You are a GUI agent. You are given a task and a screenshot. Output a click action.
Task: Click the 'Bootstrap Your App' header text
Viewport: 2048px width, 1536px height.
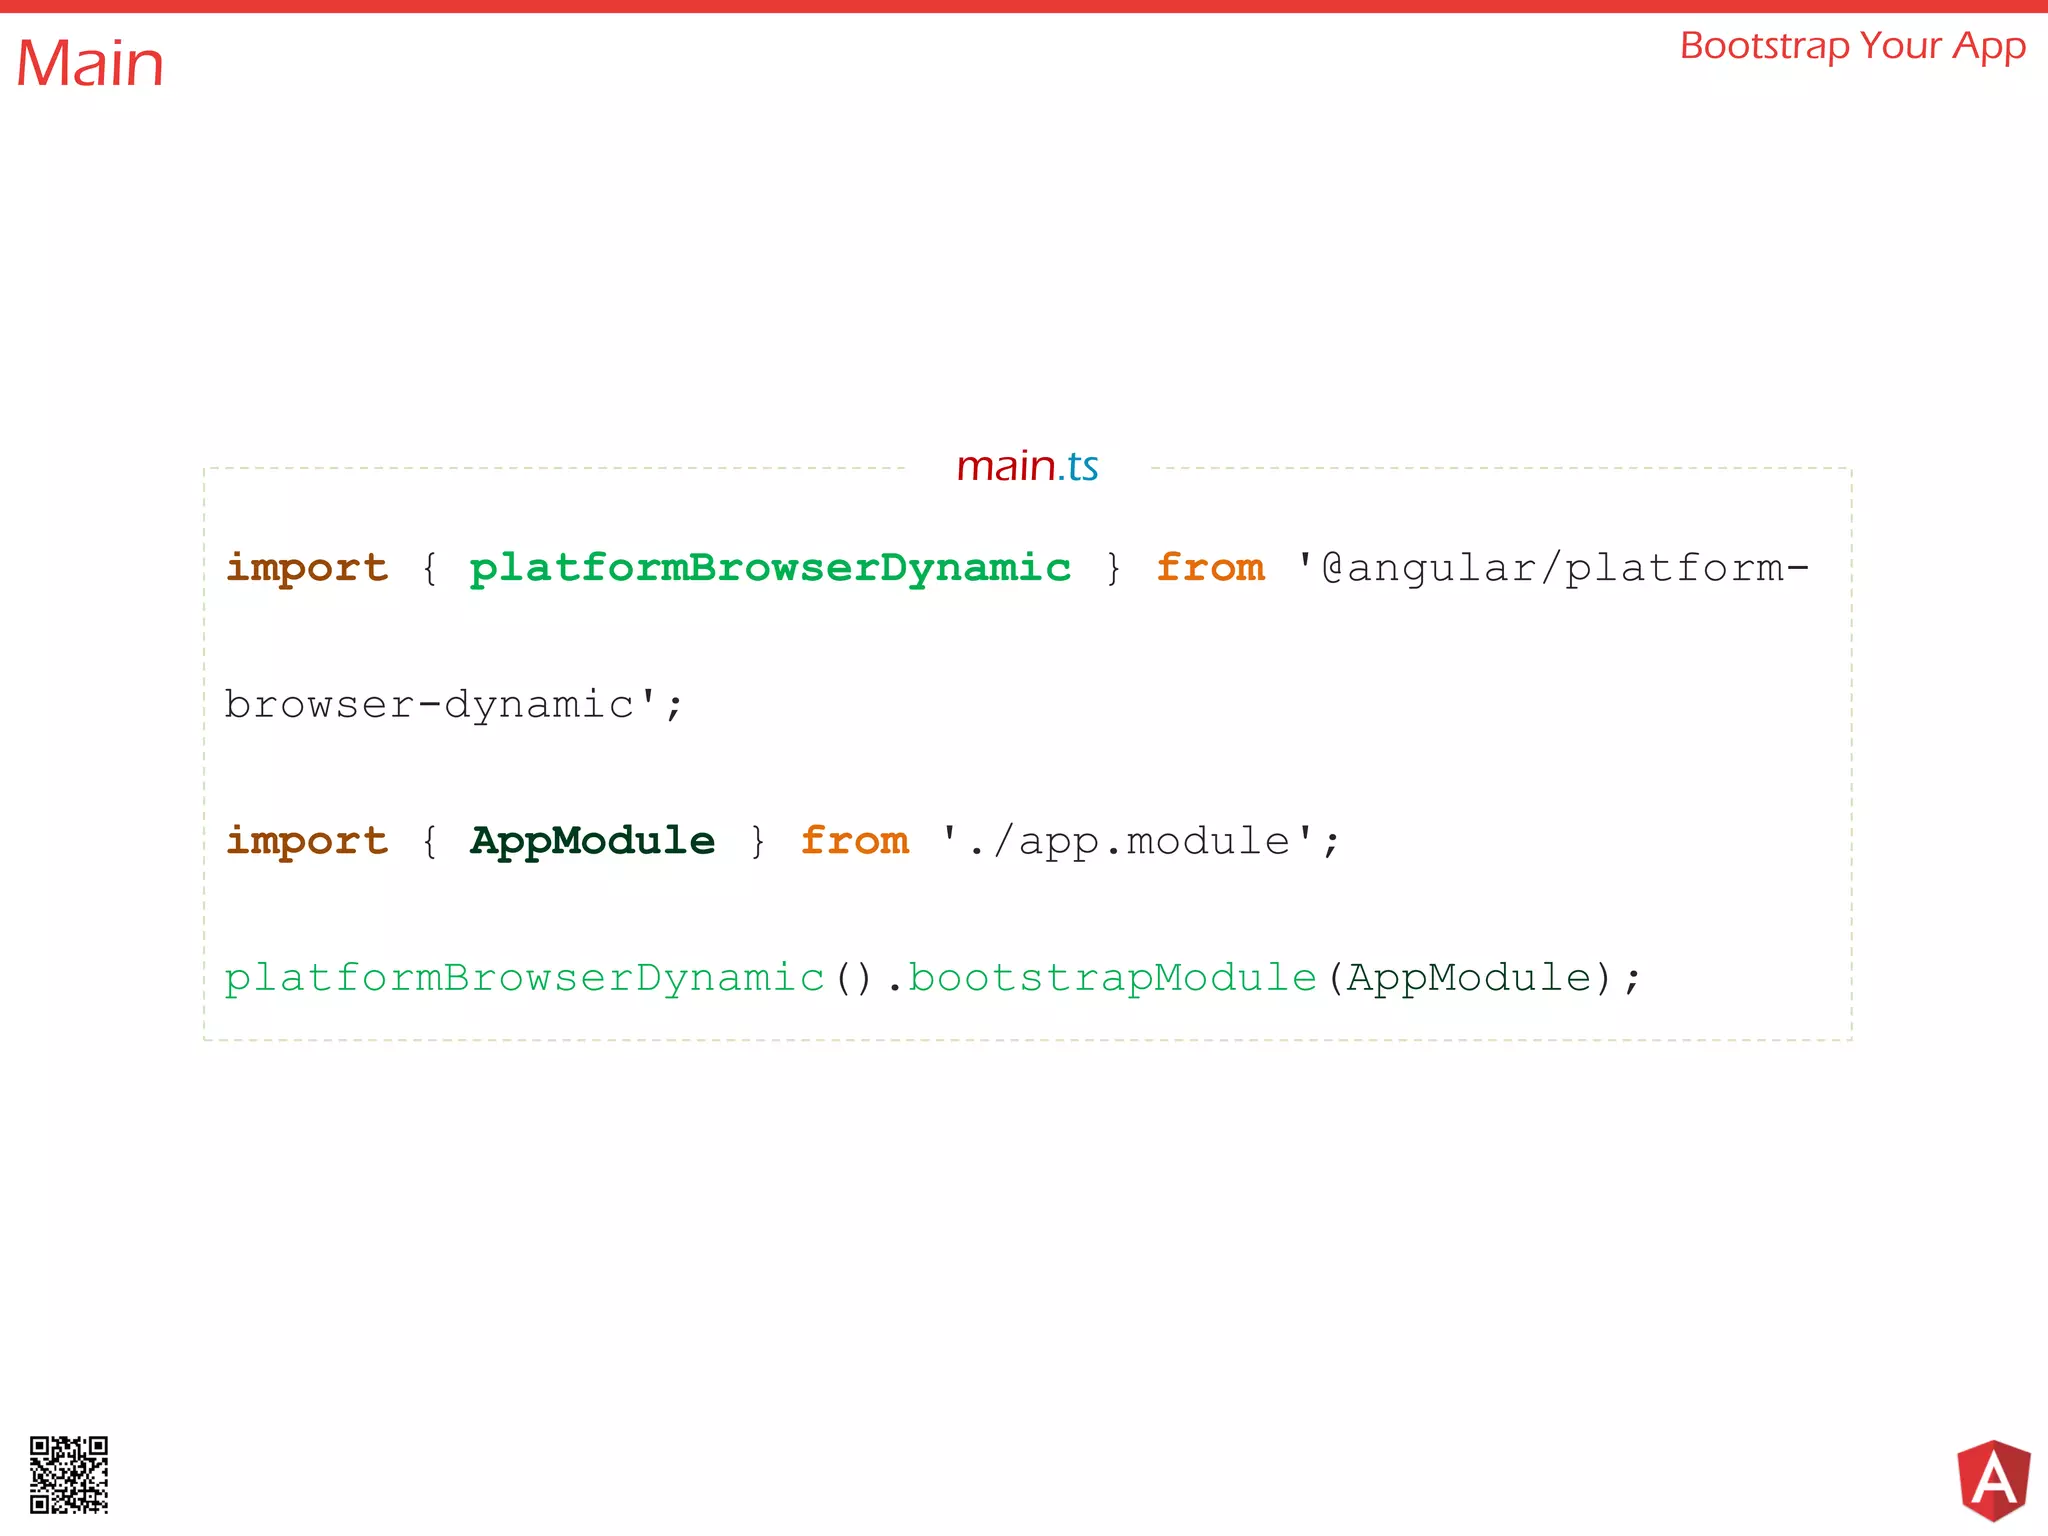tap(1852, 46)
